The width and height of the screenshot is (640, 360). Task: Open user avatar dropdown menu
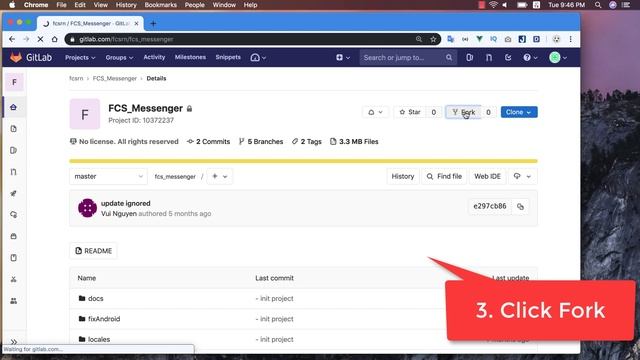(x=558, y=58)
